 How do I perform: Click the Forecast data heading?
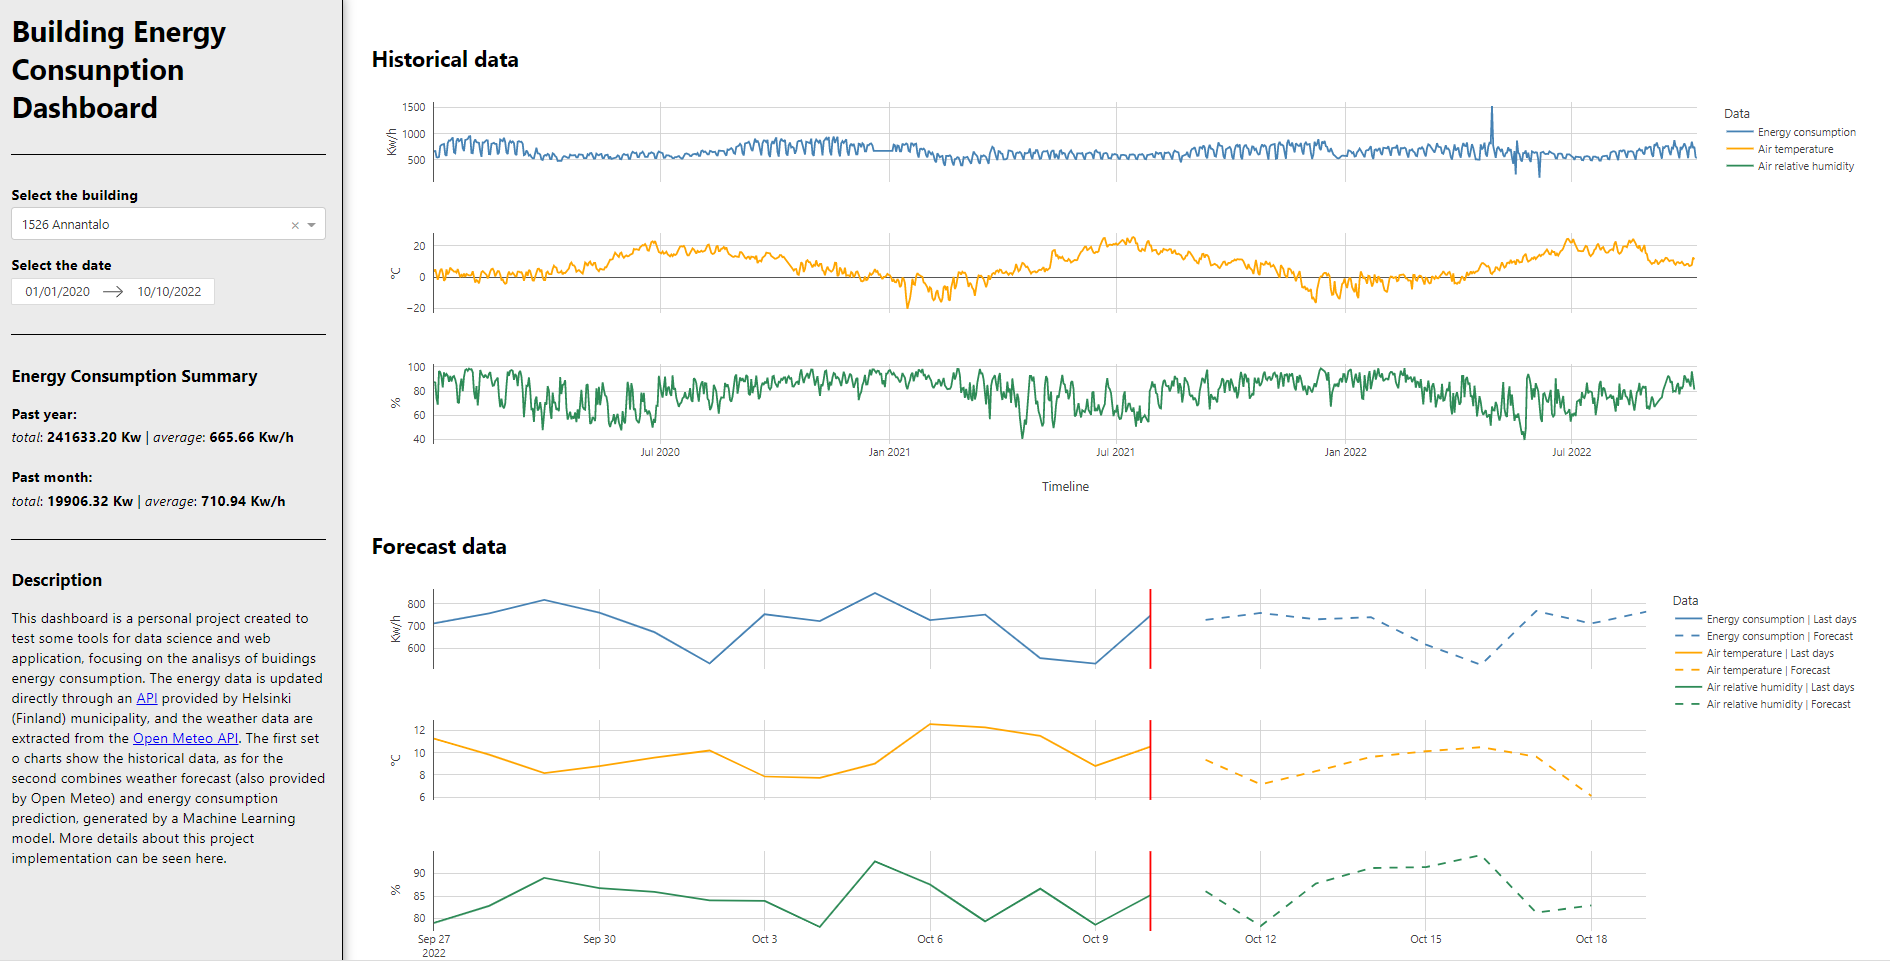tap(439, 547)
